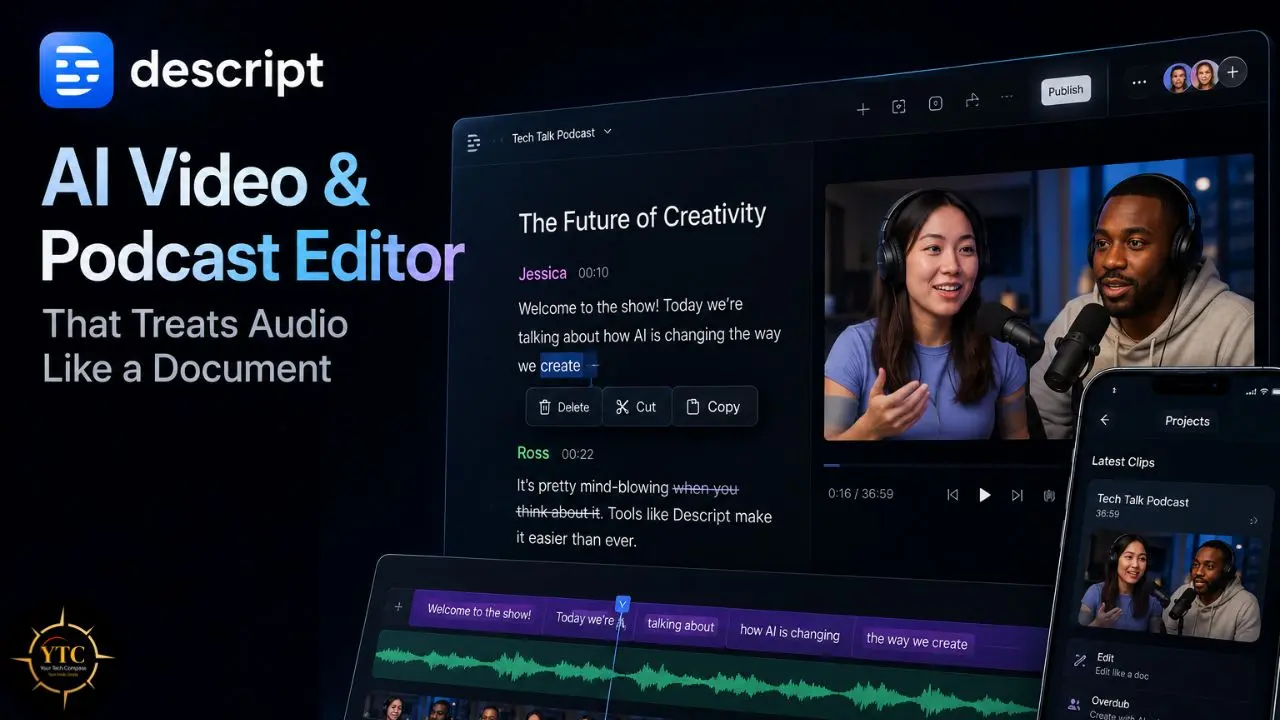This screenshot has width=1280, height=720.
Task: Open the three-dot more menu beside the avatars
Action: [x=1138, y=82]
